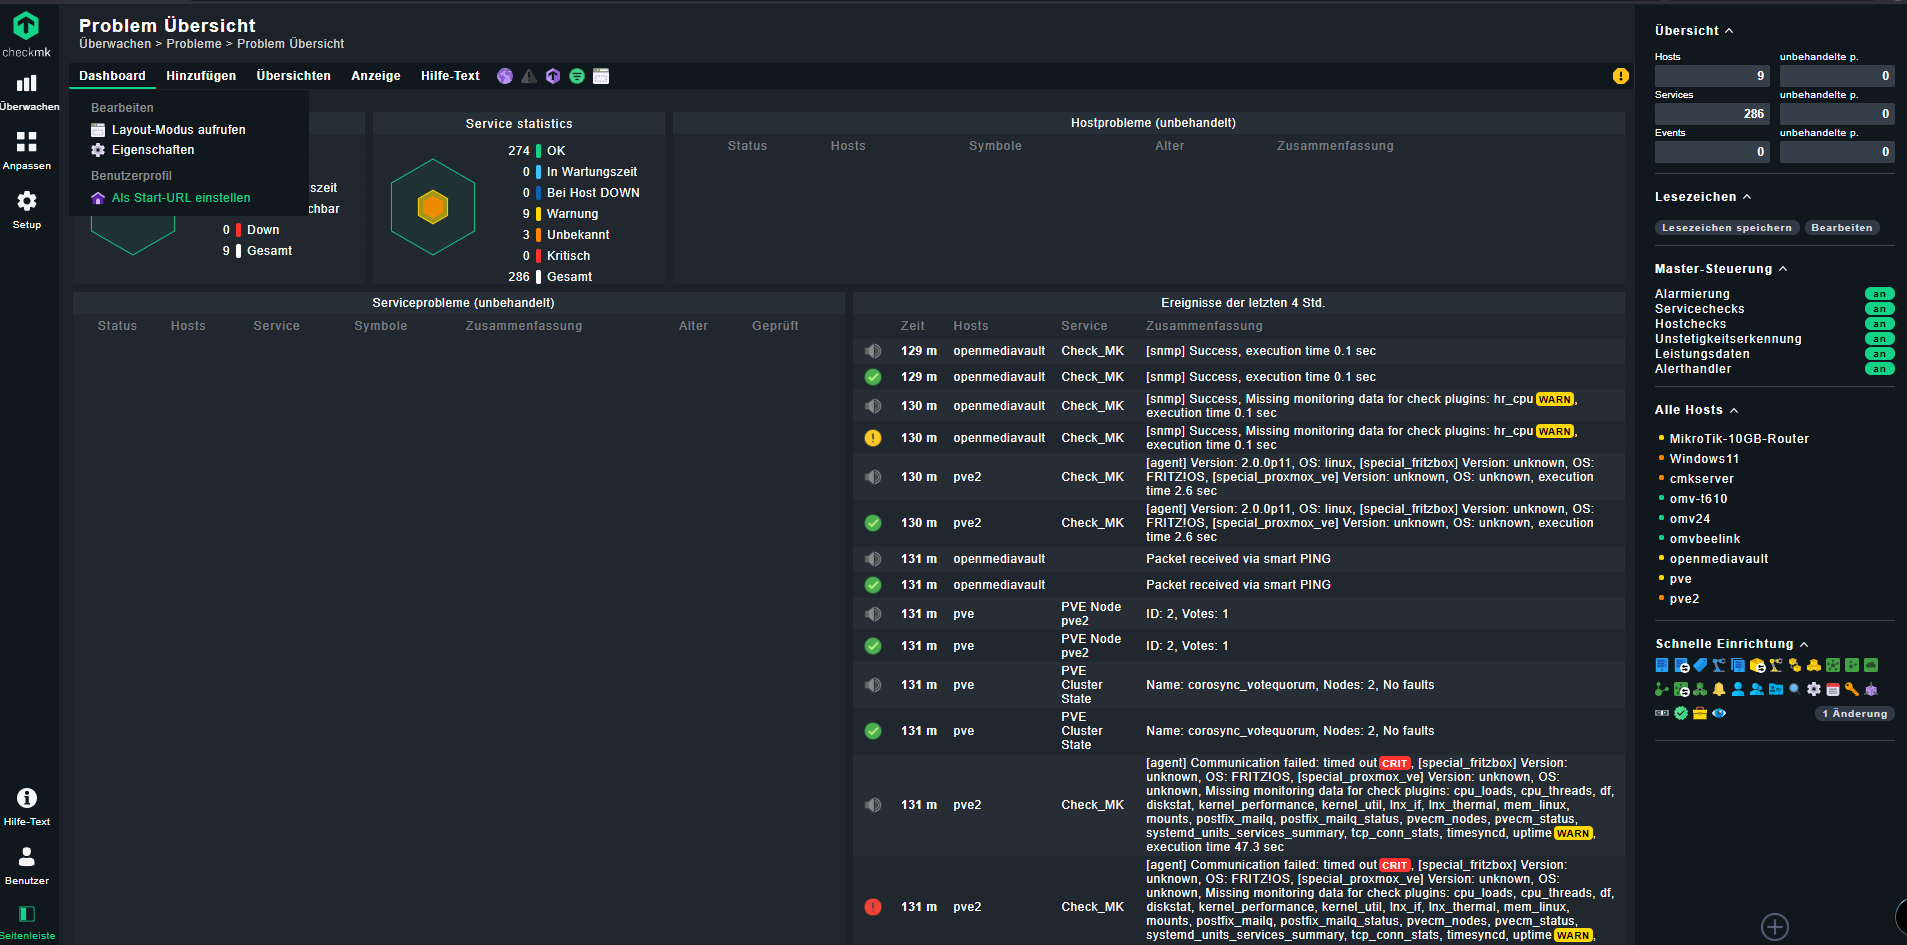Screen dimensions: 1907x945
Task: Click the purple globe toolbar icon
Action: pyautogui.click(x=505, y=76)
